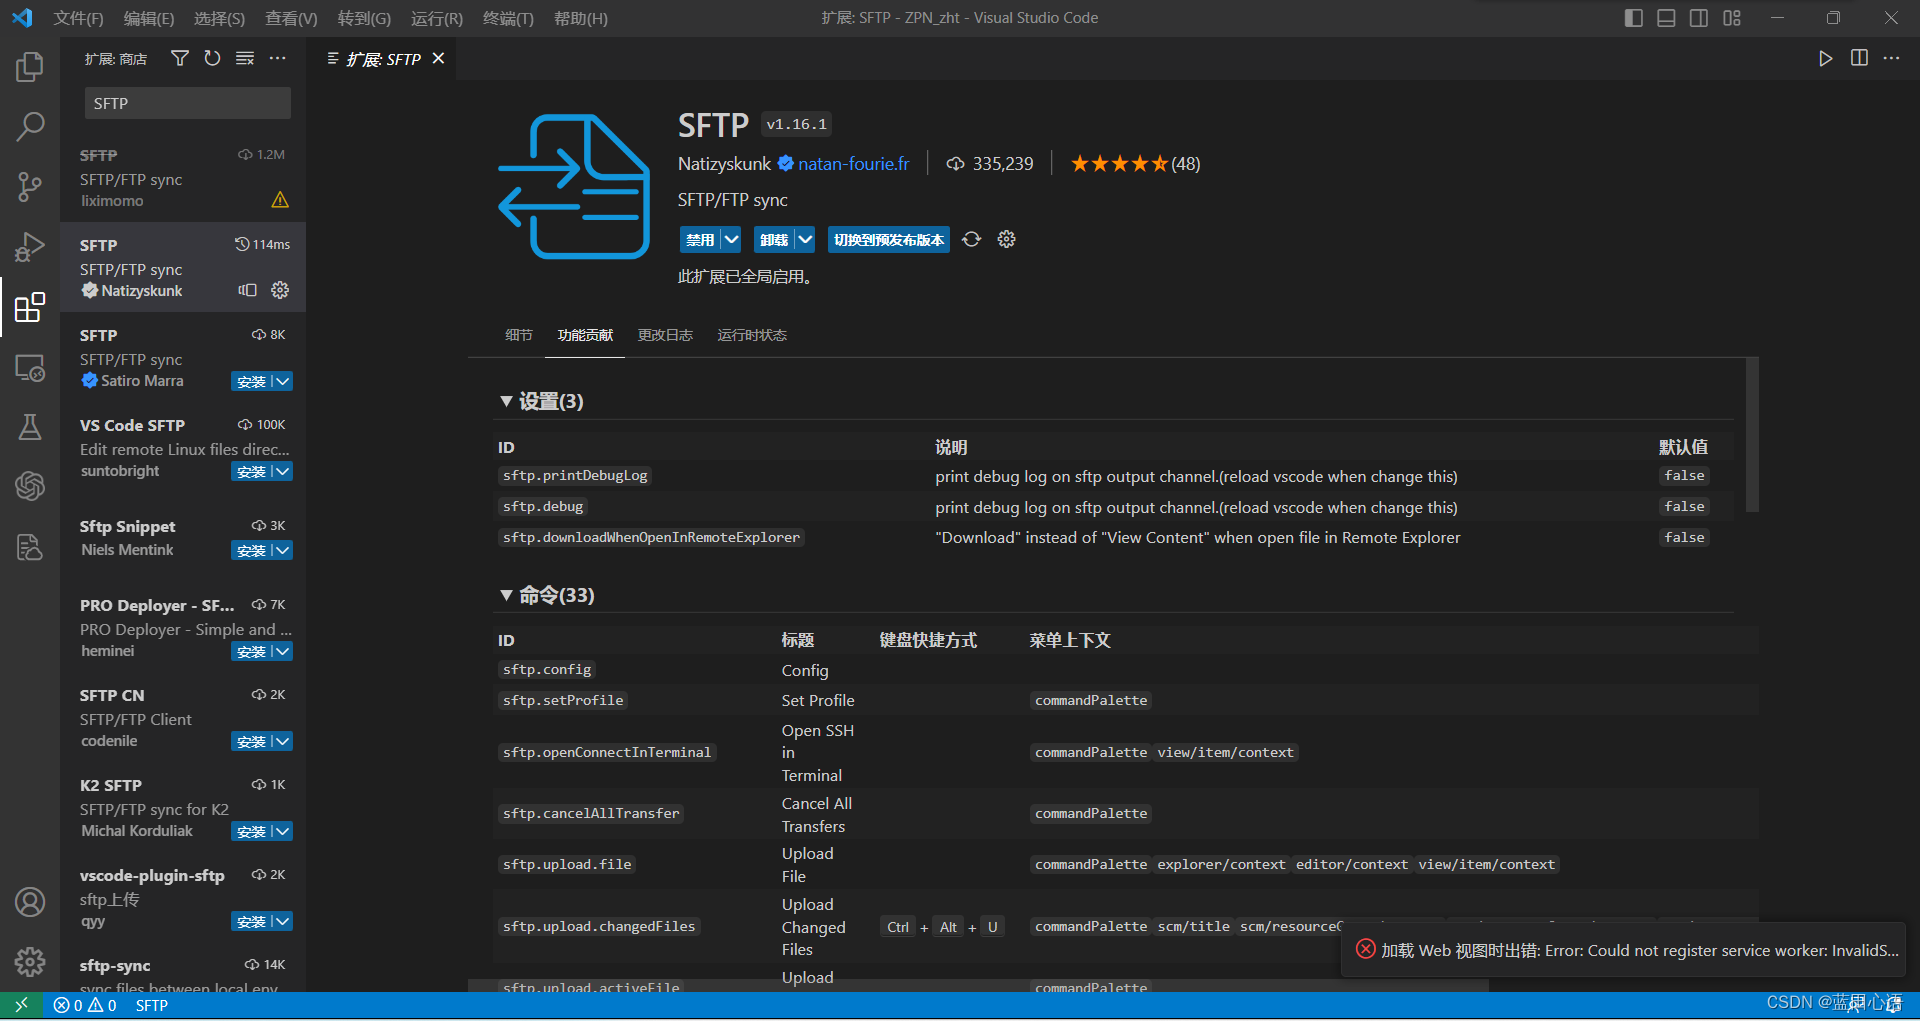
Task: Close the 扩展: SFTP editor tab
Action: [x=439, y=58]
